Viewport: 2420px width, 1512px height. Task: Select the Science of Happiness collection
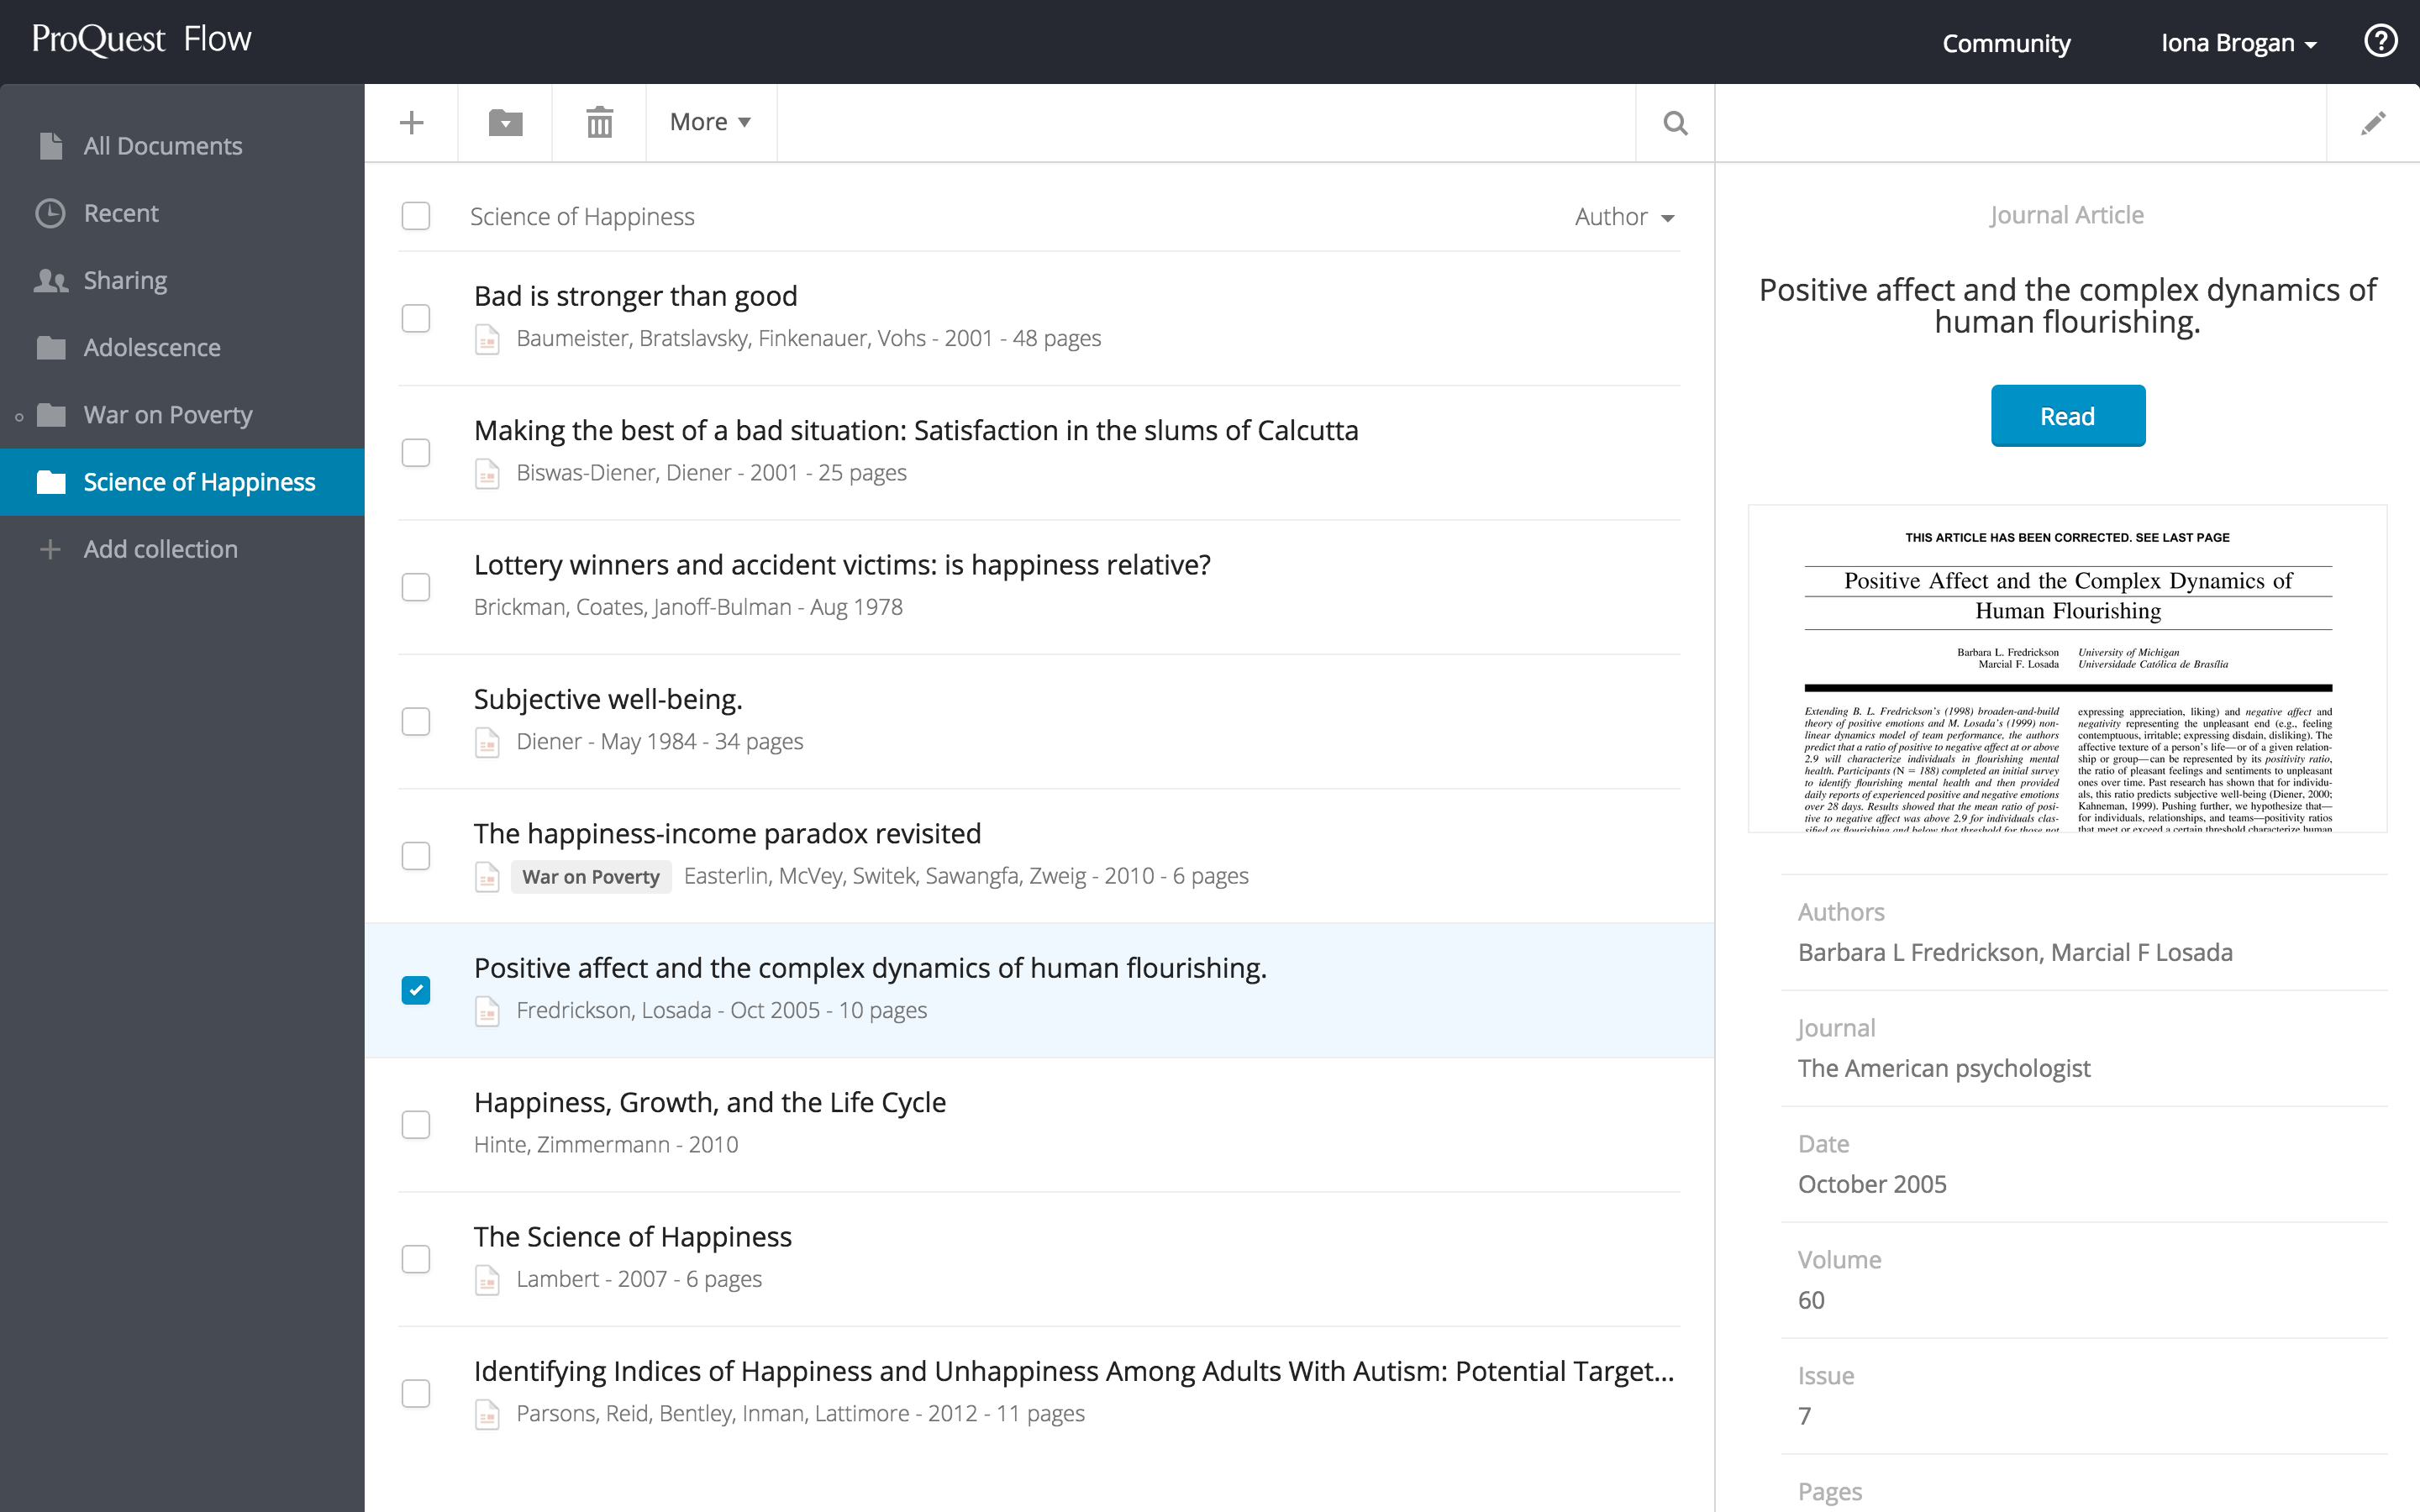[x=182, y=482]
